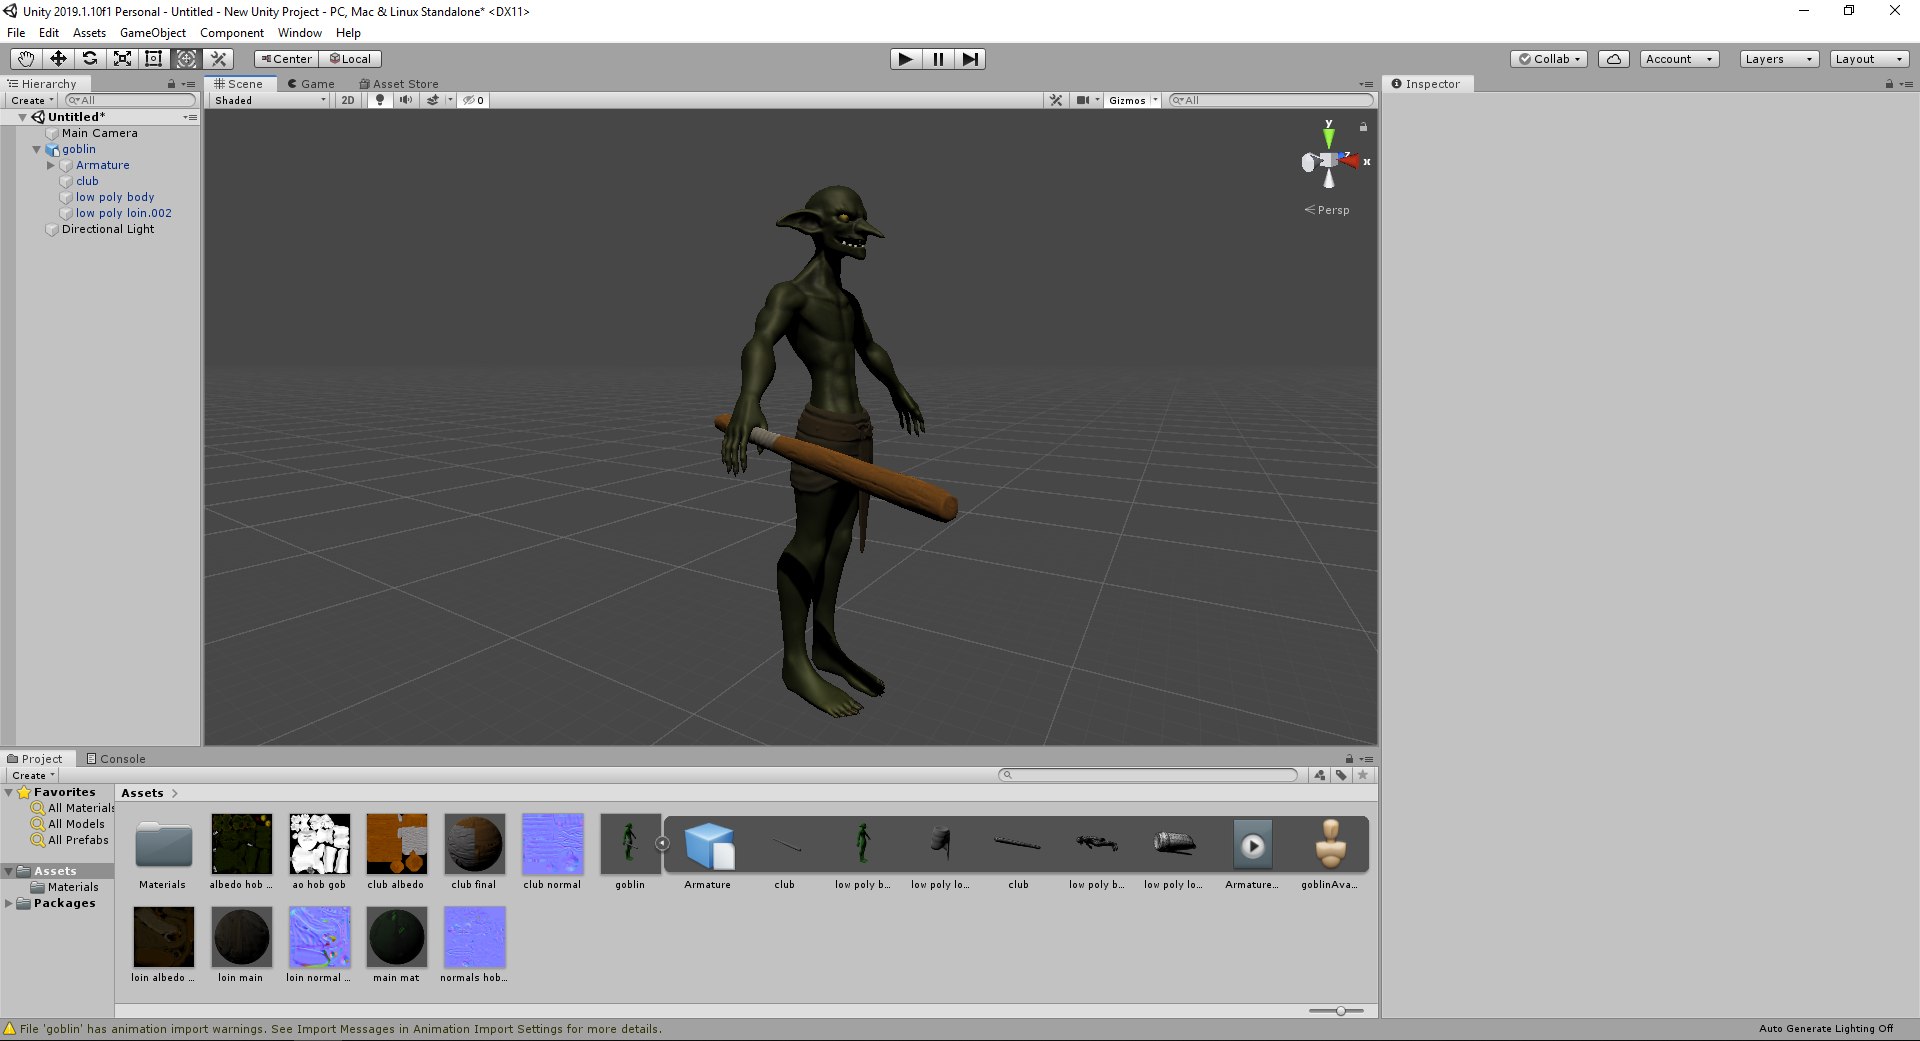
Task: Expand the Armature hierarchy item
Action: tap(51, 165)
